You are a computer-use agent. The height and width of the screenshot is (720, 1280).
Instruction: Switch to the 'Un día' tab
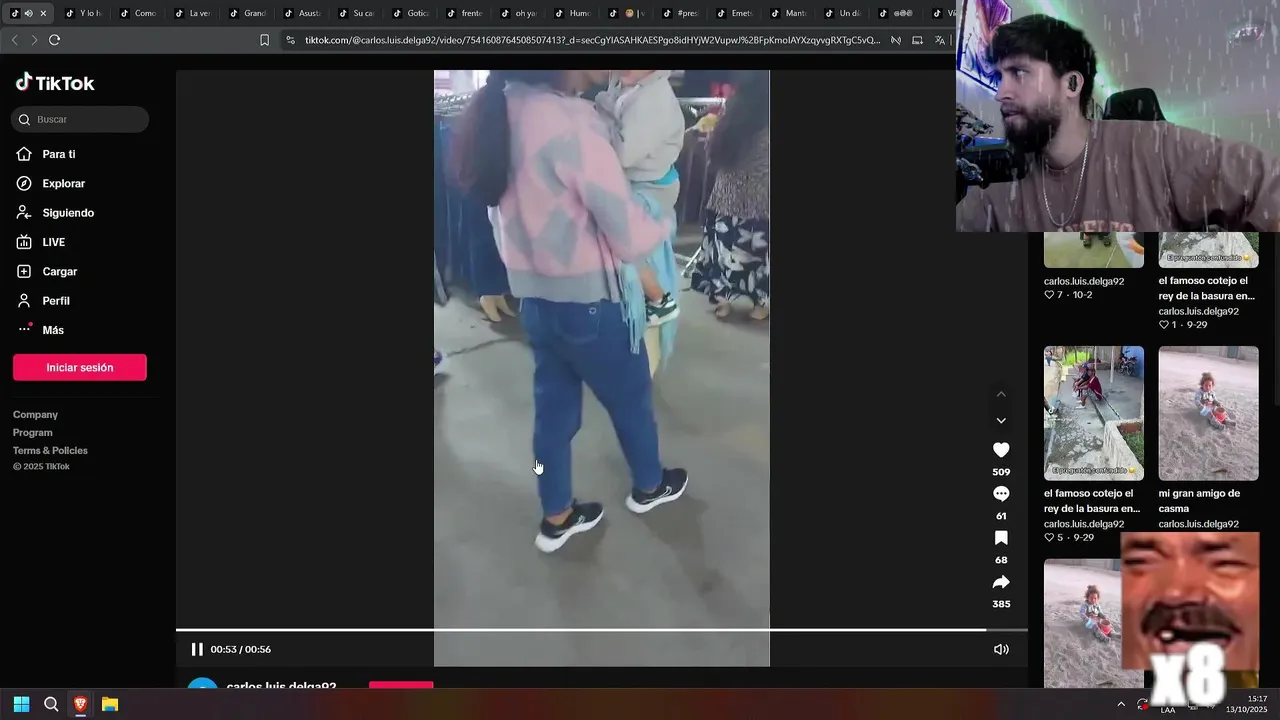tap(842, 13)
